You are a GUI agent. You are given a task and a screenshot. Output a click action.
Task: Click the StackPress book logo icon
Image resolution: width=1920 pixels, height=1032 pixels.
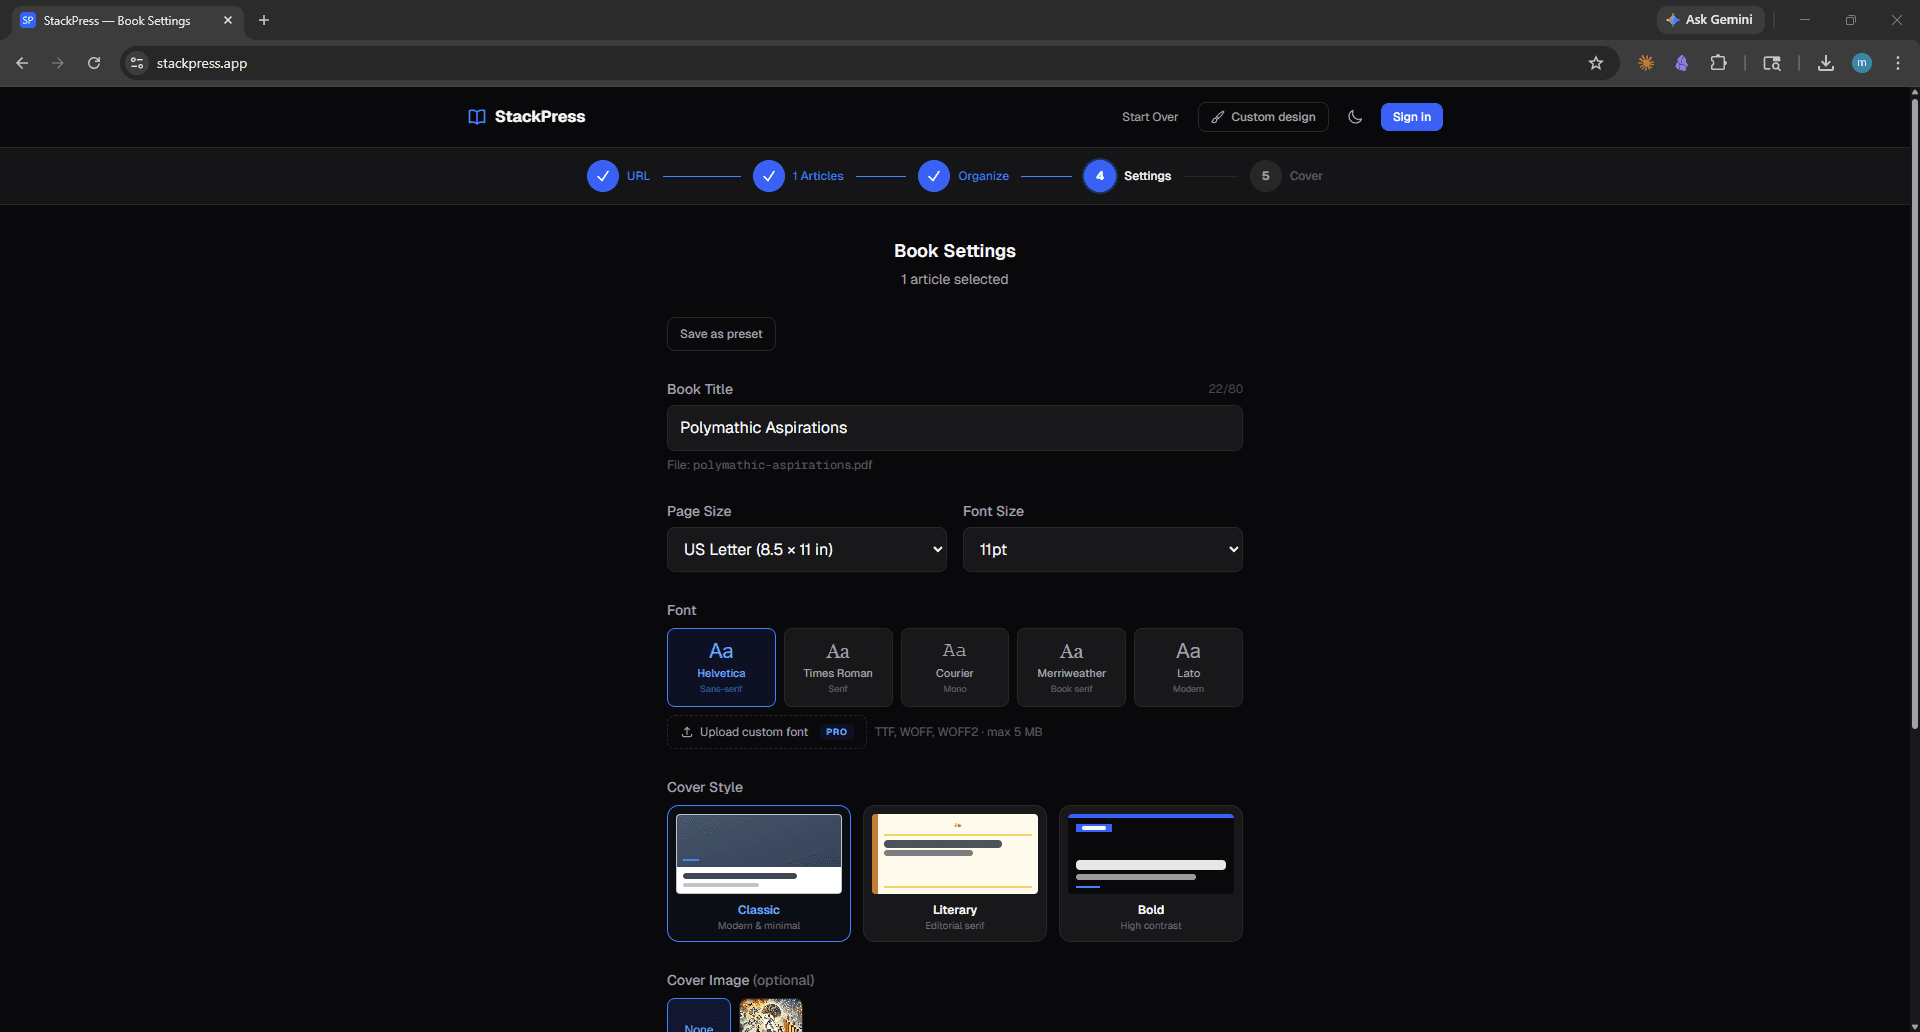[477, 117]
